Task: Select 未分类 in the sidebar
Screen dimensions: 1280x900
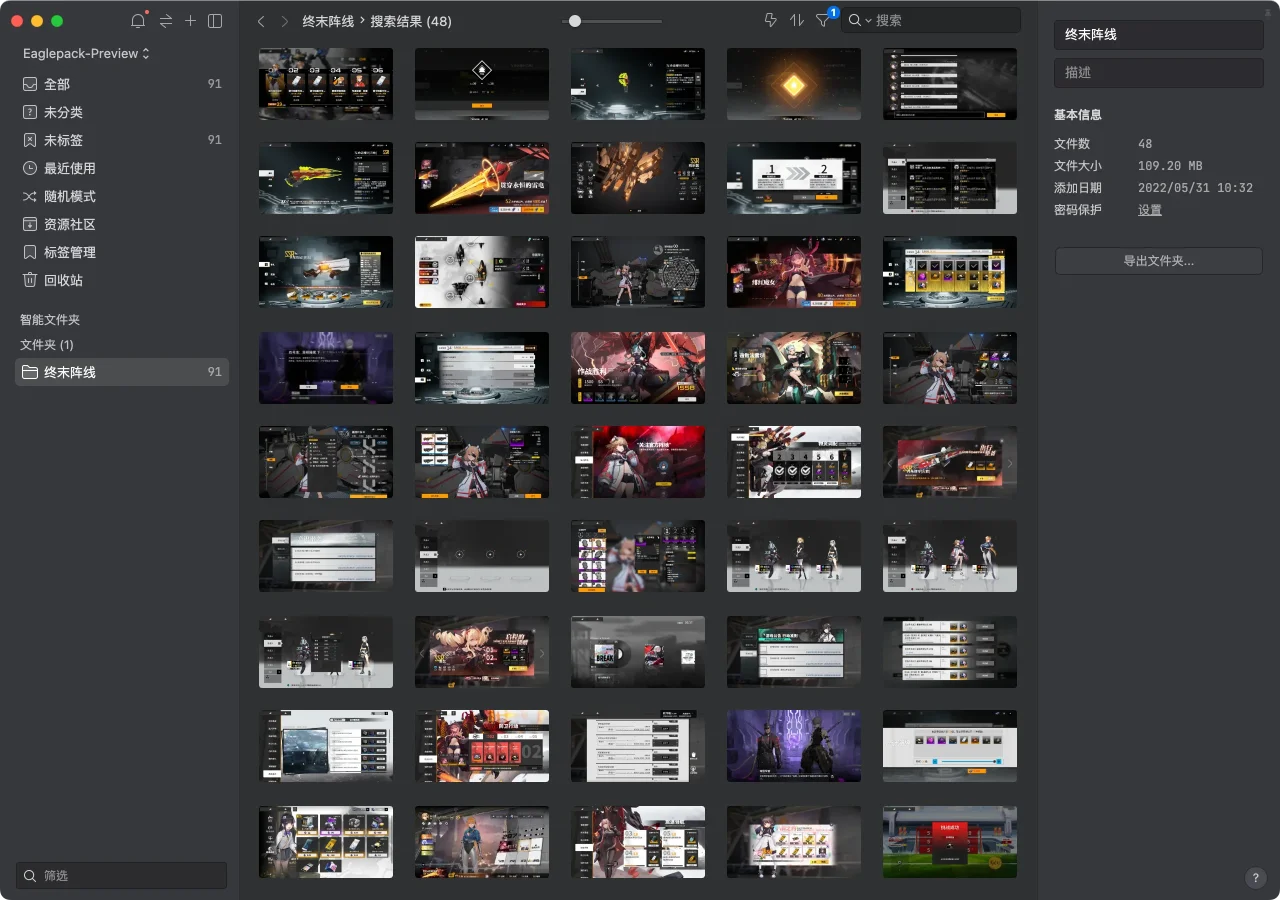Action: tap(122, 112)
